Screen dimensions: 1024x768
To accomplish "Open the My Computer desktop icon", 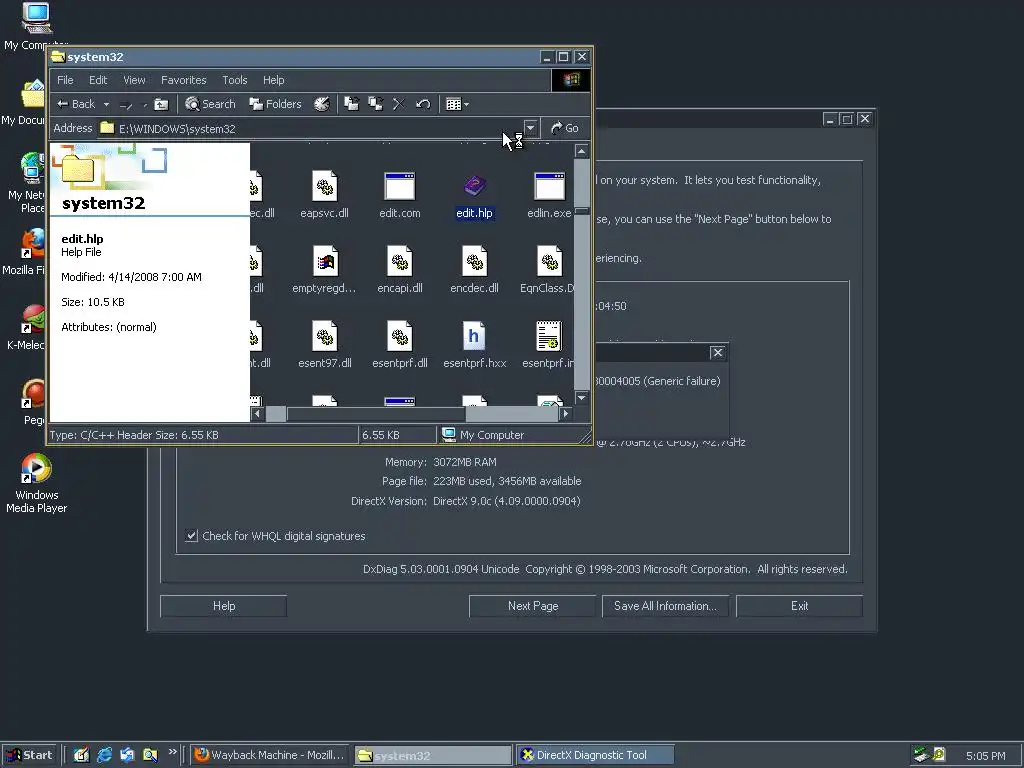I will click(36, 26).
